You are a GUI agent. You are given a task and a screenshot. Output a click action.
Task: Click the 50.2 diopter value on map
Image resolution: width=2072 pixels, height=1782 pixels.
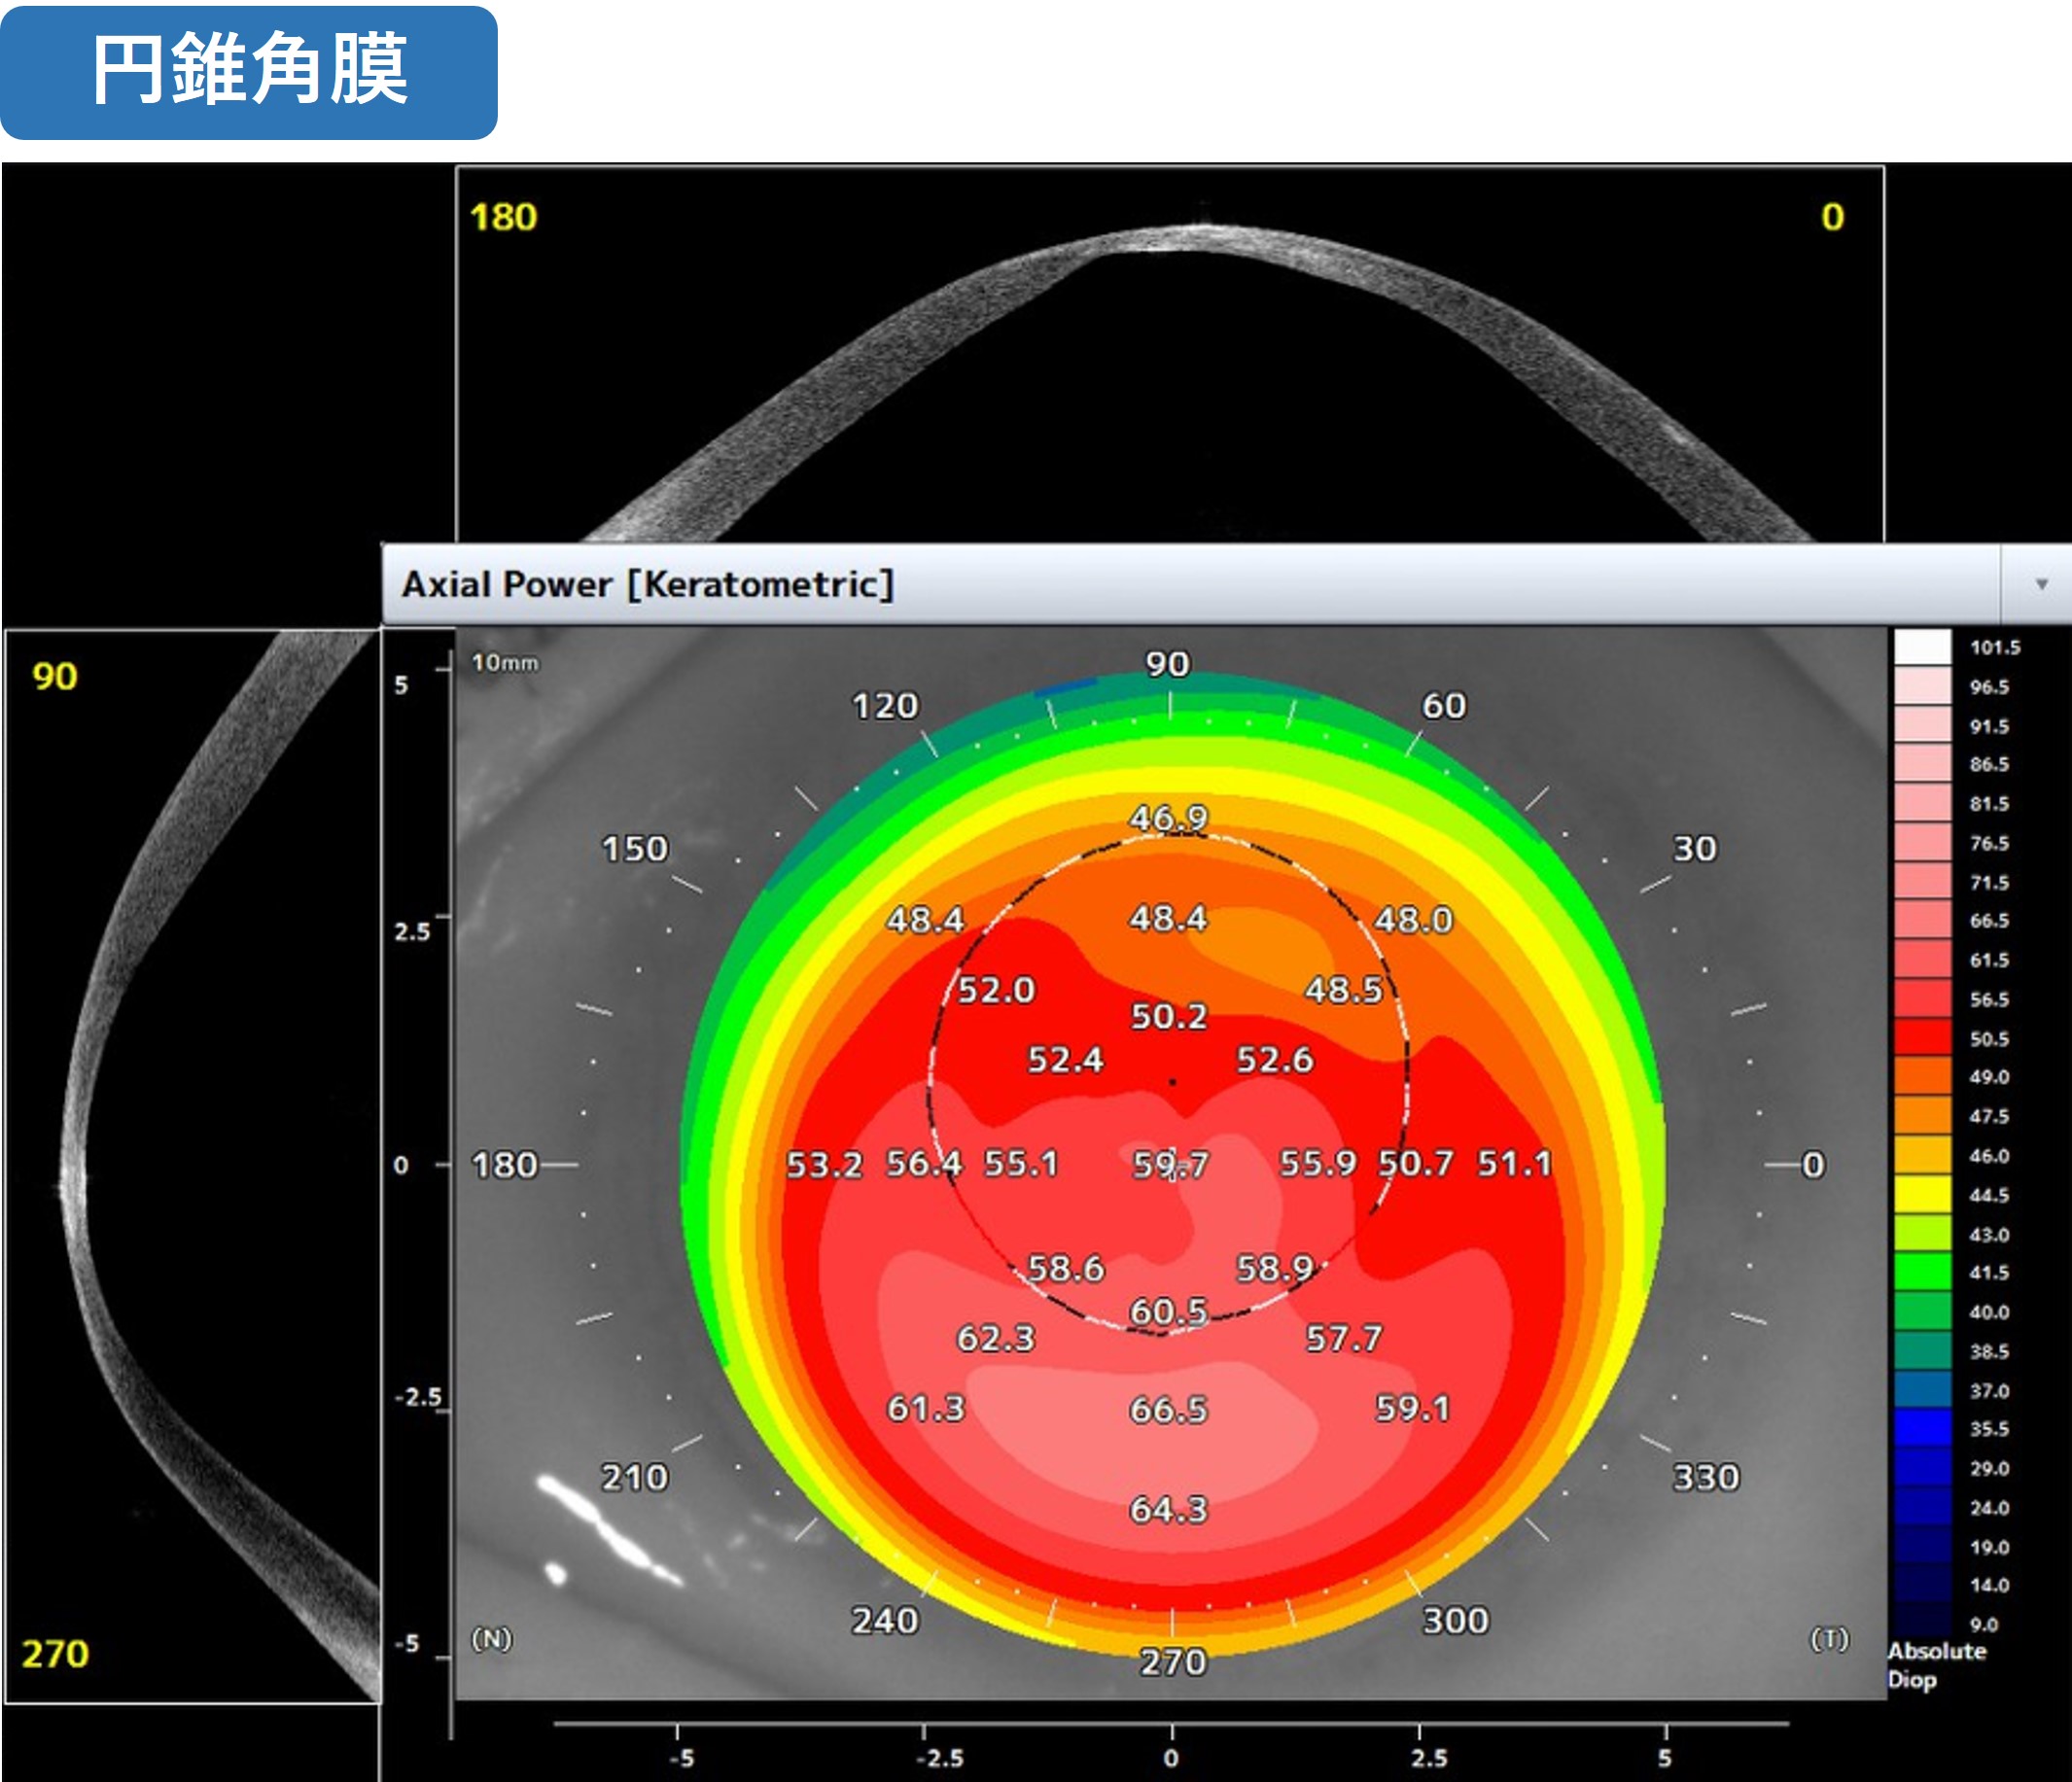pos(1168,1016)
